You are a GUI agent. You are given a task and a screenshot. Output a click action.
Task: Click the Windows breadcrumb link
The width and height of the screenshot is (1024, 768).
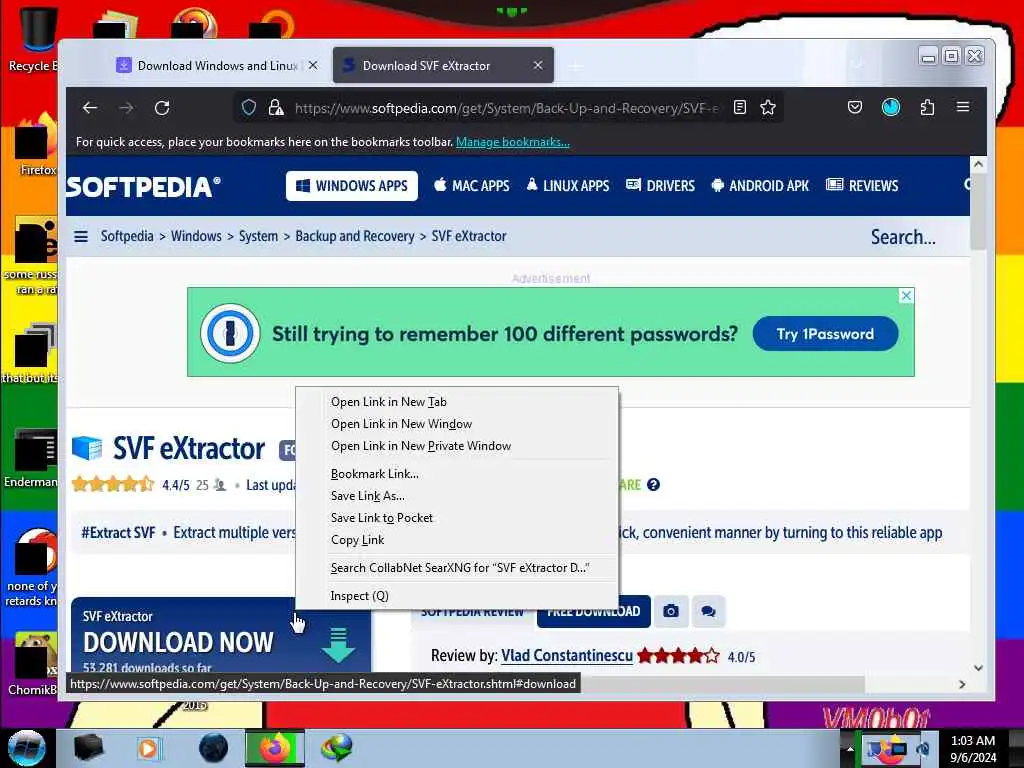point(196,236)
